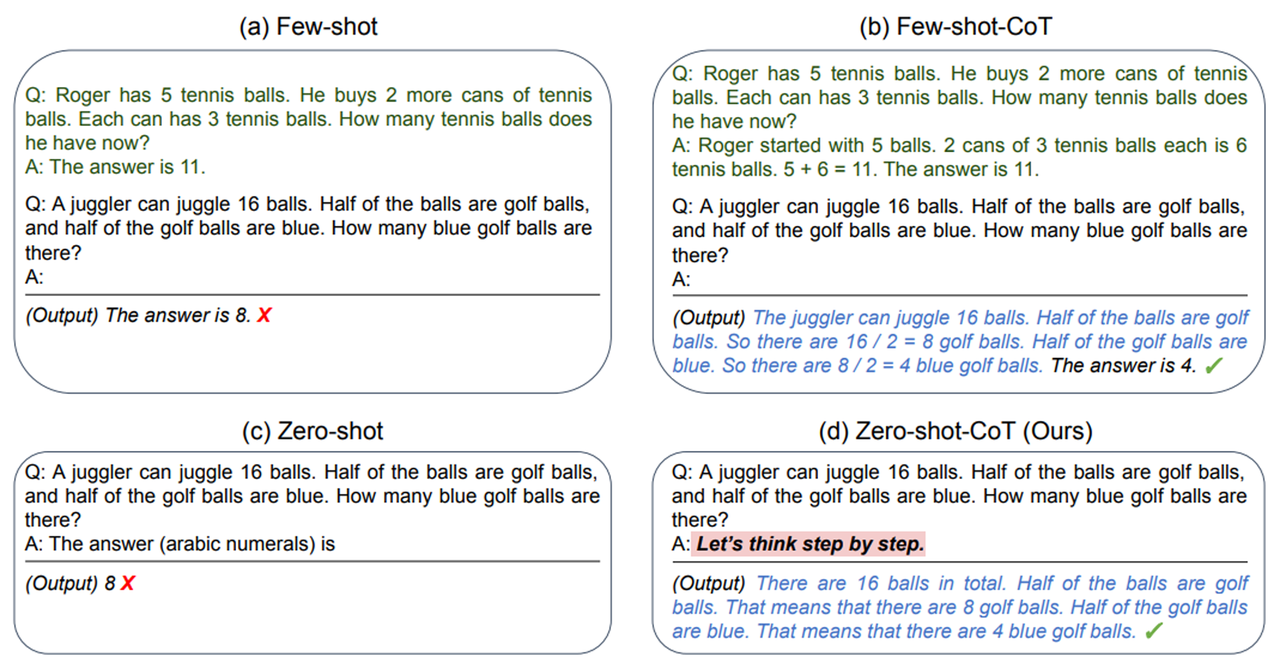Click the blank "A:" line in Few-shot-CoT panel
Image resolution: width=1280 pixels, height=669 pixels.
point(682,280)
